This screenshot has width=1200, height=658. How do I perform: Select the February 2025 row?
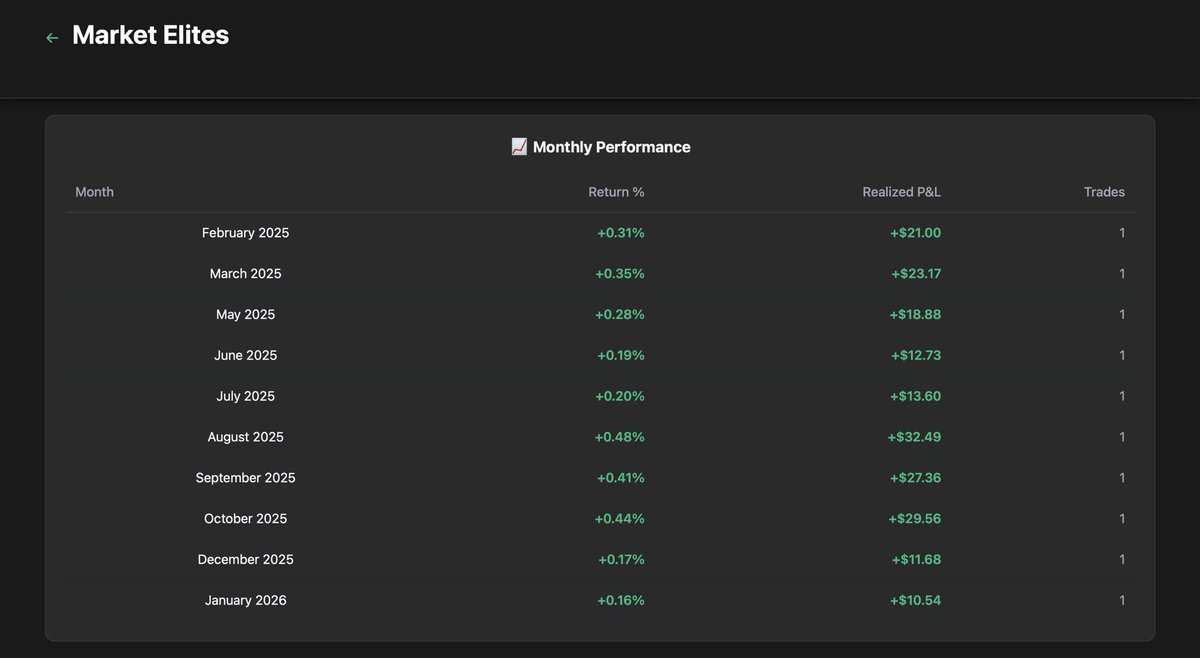[x=600, y=233]
